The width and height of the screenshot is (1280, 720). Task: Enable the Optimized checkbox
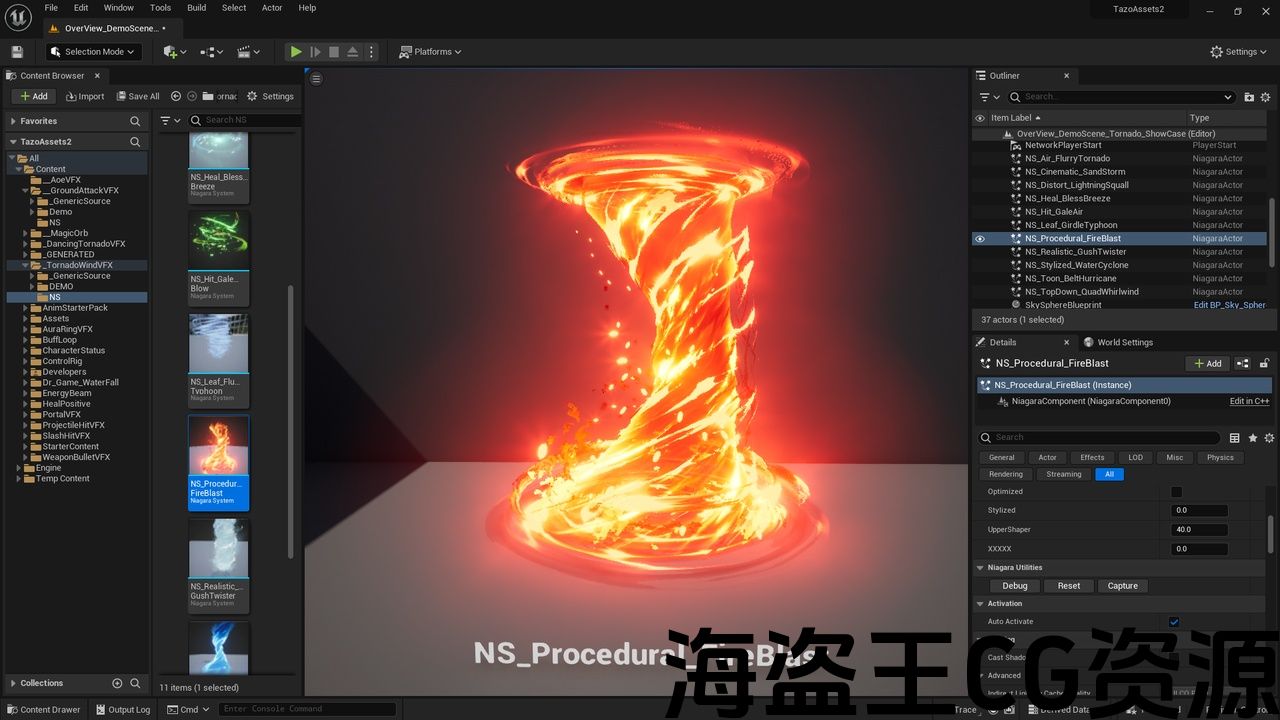(x=1176, y=492)
